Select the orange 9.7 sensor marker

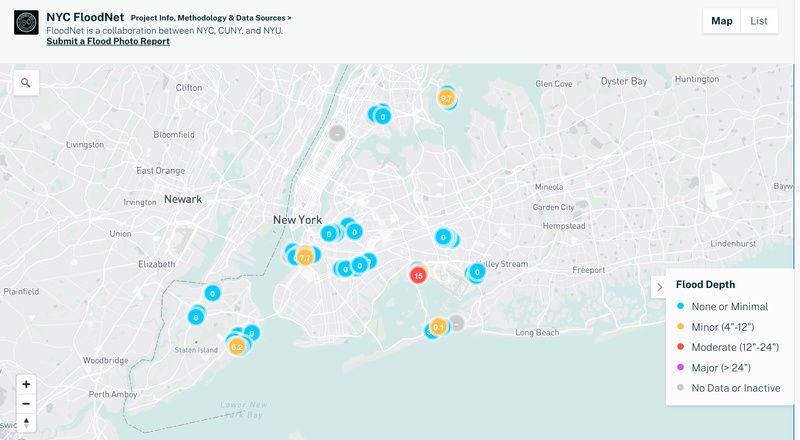[447, 98]
